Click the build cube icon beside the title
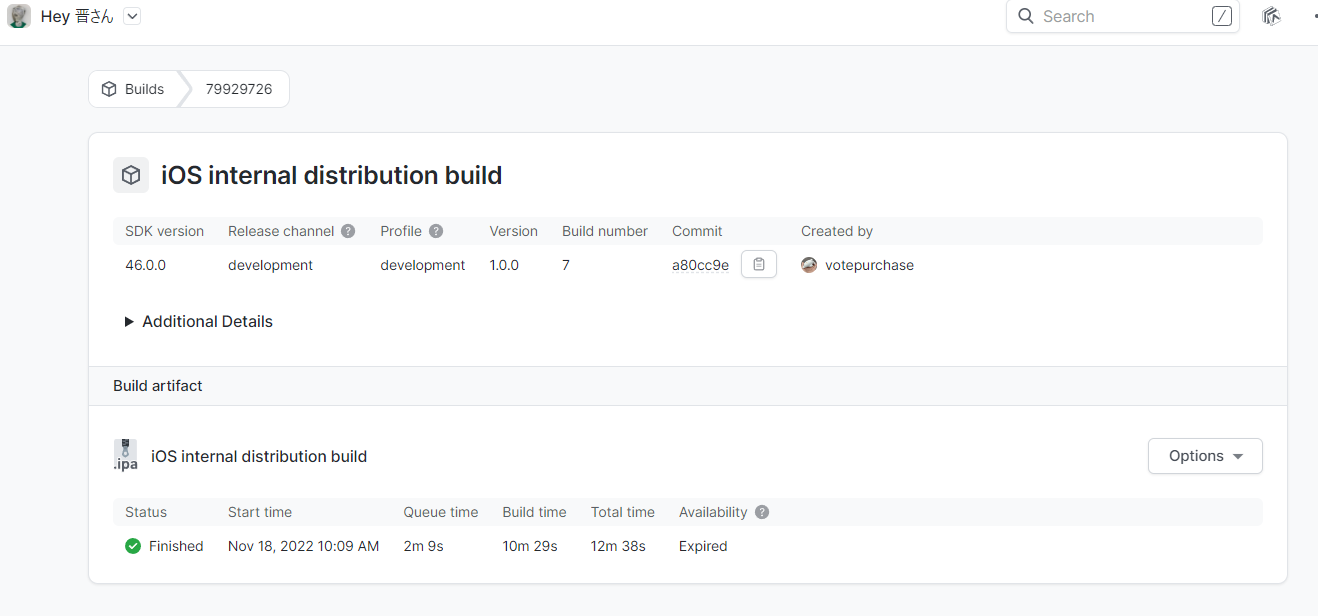1318x616 pixels. pyautogui.click(x=131, y=175)
